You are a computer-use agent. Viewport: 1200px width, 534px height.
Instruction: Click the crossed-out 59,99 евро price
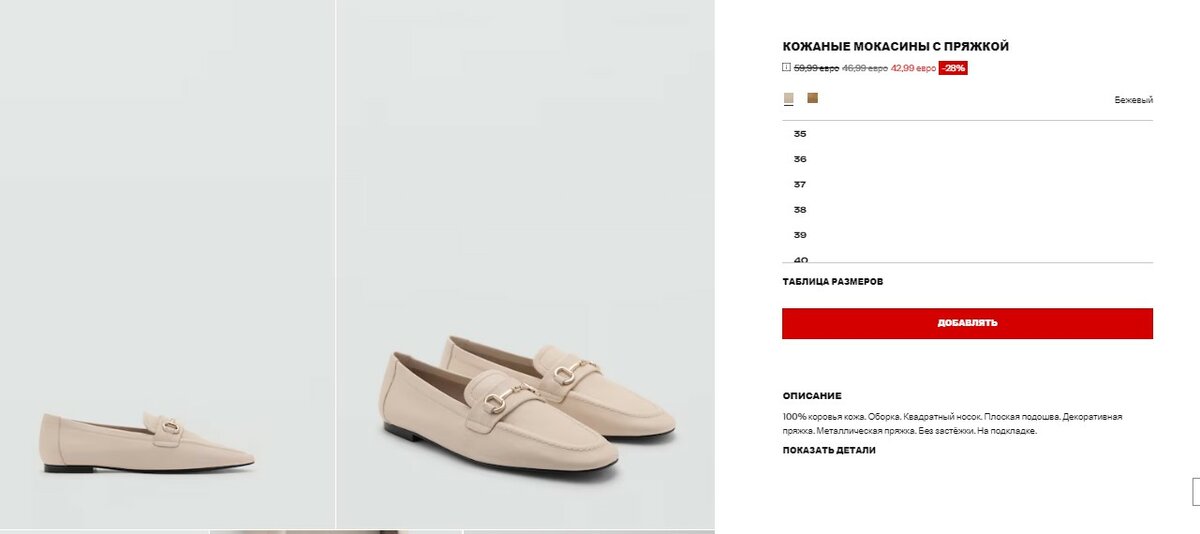816,68
